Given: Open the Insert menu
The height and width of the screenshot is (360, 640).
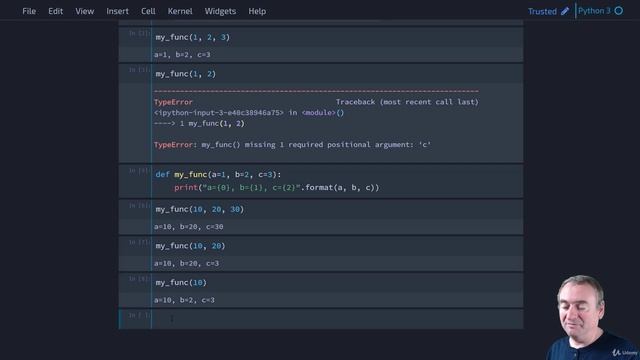Looking at the screenshot, I should point(118,11).
